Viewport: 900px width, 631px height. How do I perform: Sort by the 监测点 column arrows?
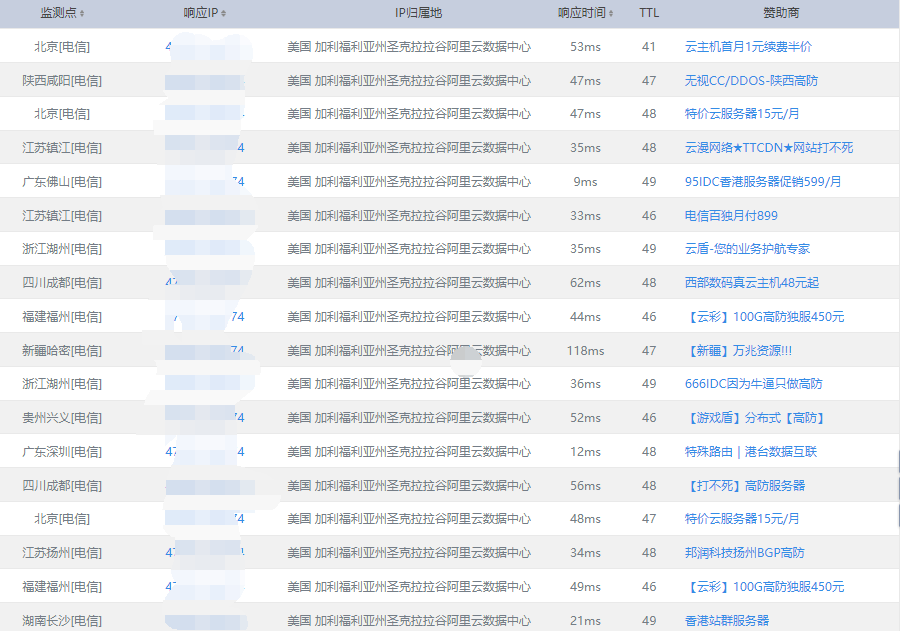(82, 13)
